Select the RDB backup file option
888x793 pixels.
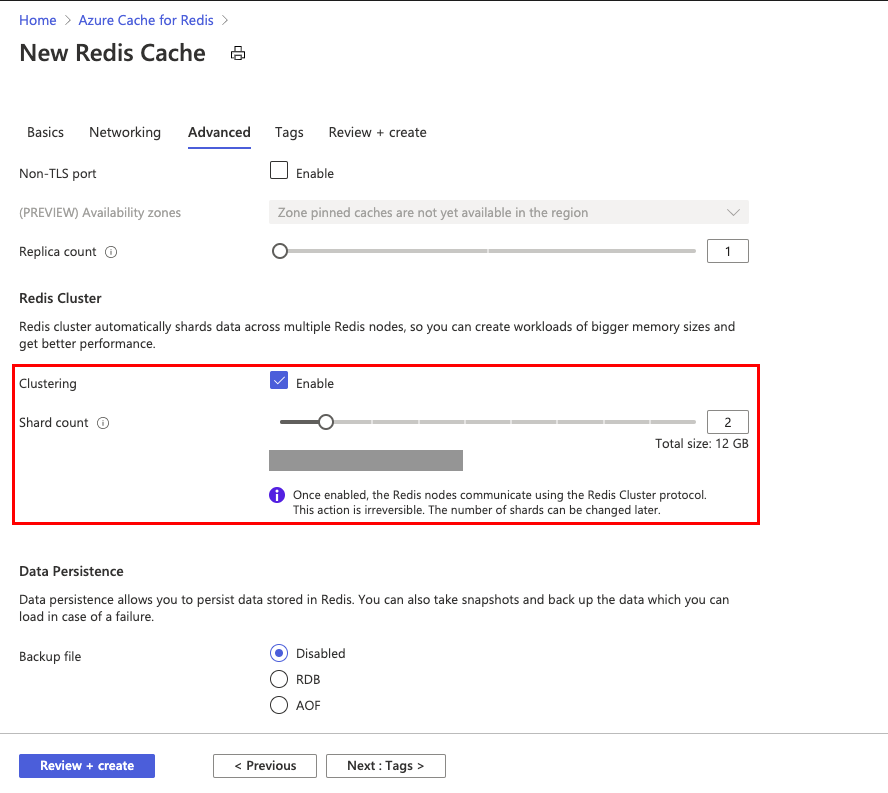[x=278, y=679]
